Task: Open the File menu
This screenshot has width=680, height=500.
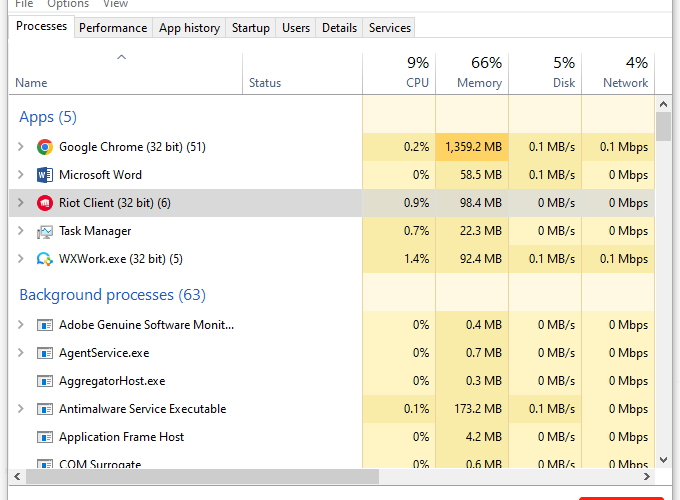Action: point(24,4)
